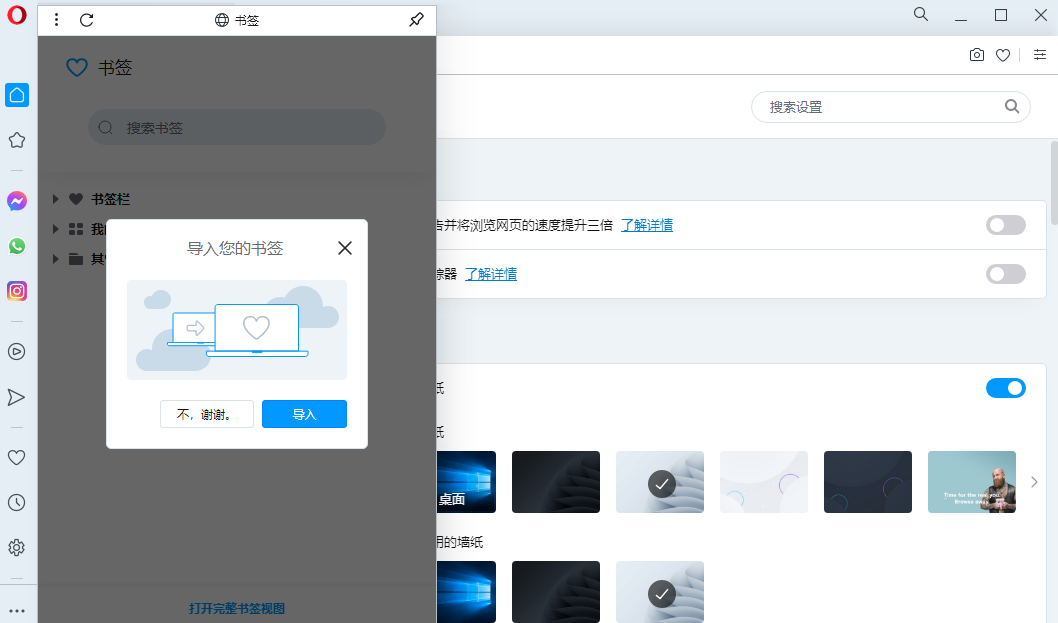Open the Player icon in the sidebar
Viewport: 1058px width, 623px height.
pos(16,352)
